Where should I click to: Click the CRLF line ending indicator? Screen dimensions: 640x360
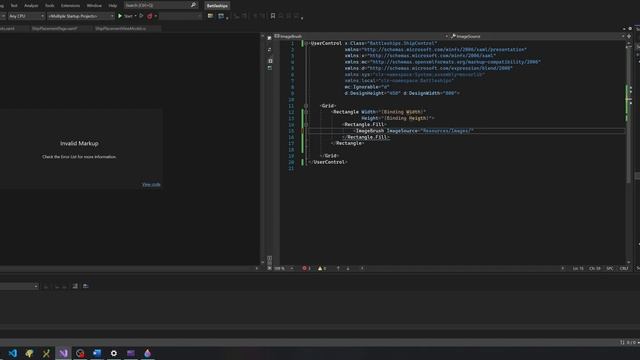click(x=624, y=269)
